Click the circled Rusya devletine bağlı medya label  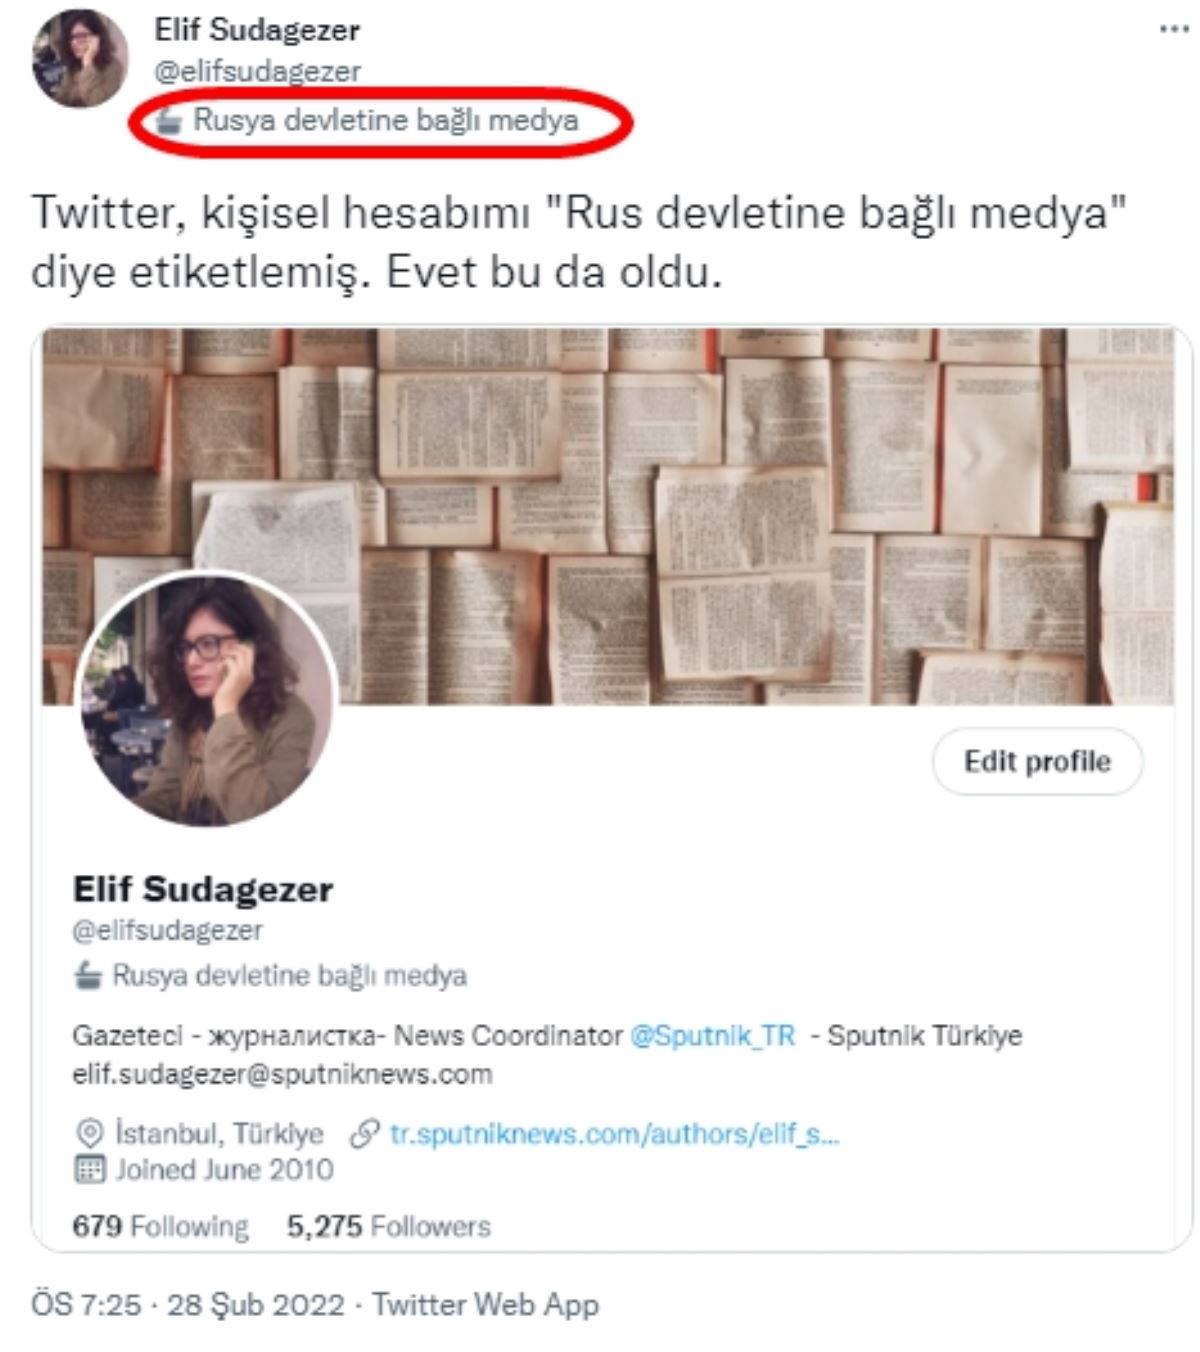click(385, 120)
